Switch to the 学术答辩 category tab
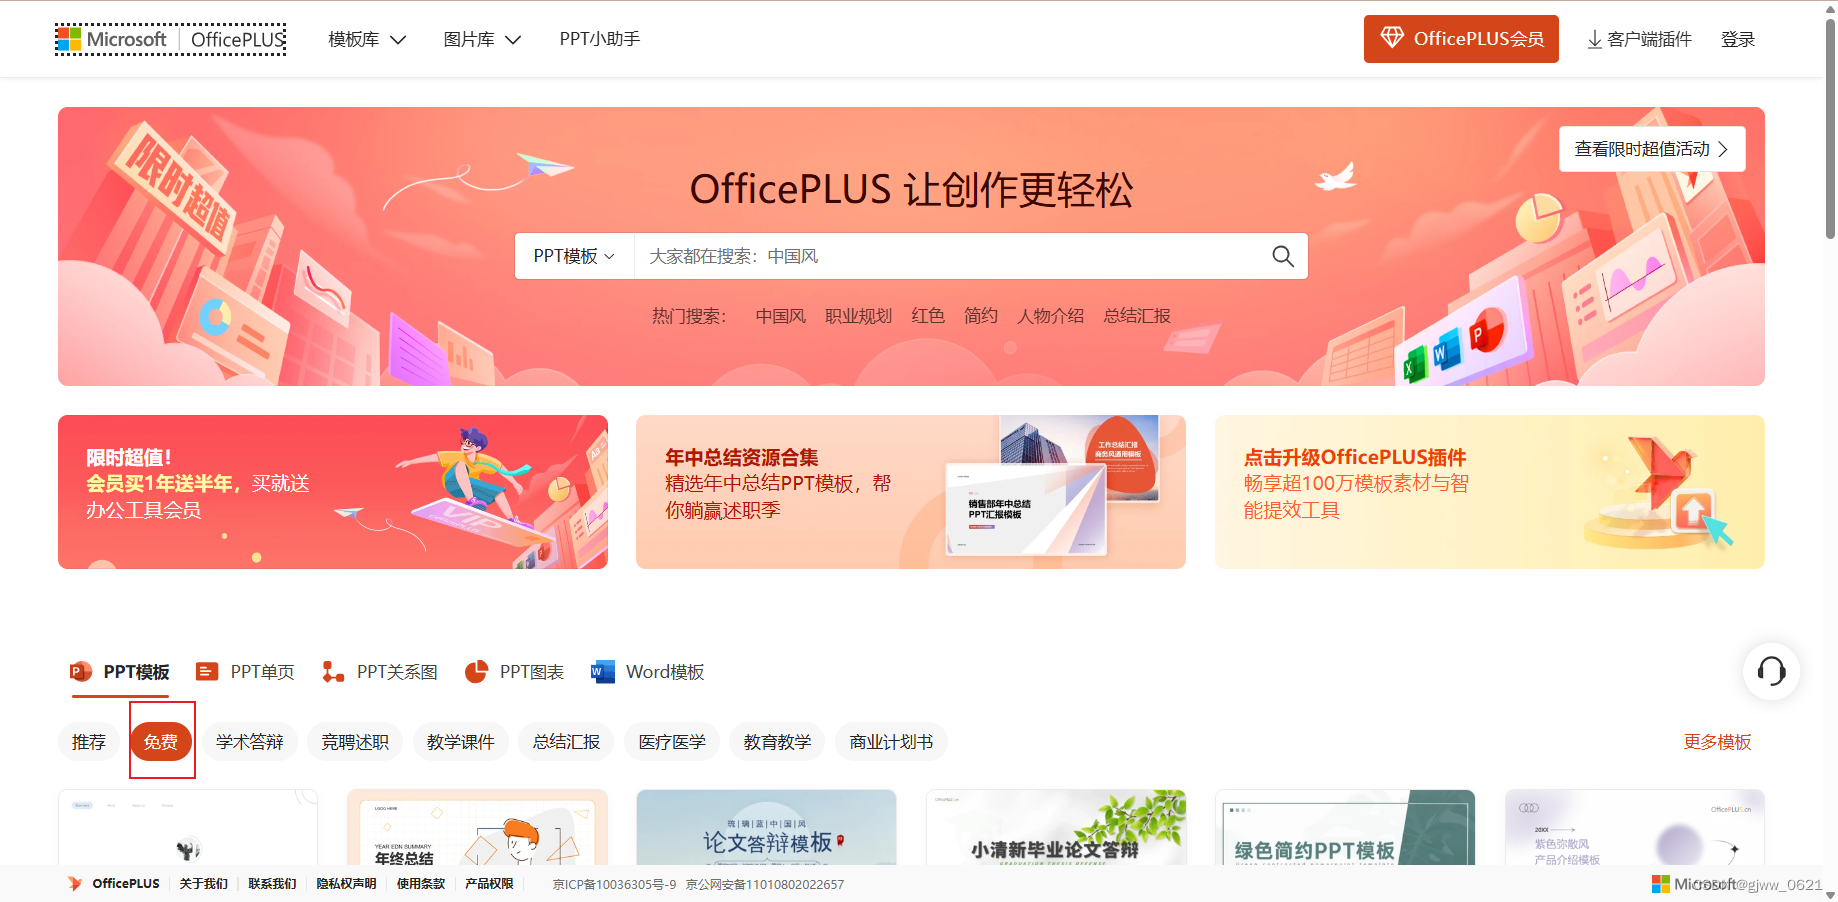The width and height of the screenshot is (1838, 902). point(249,741)
